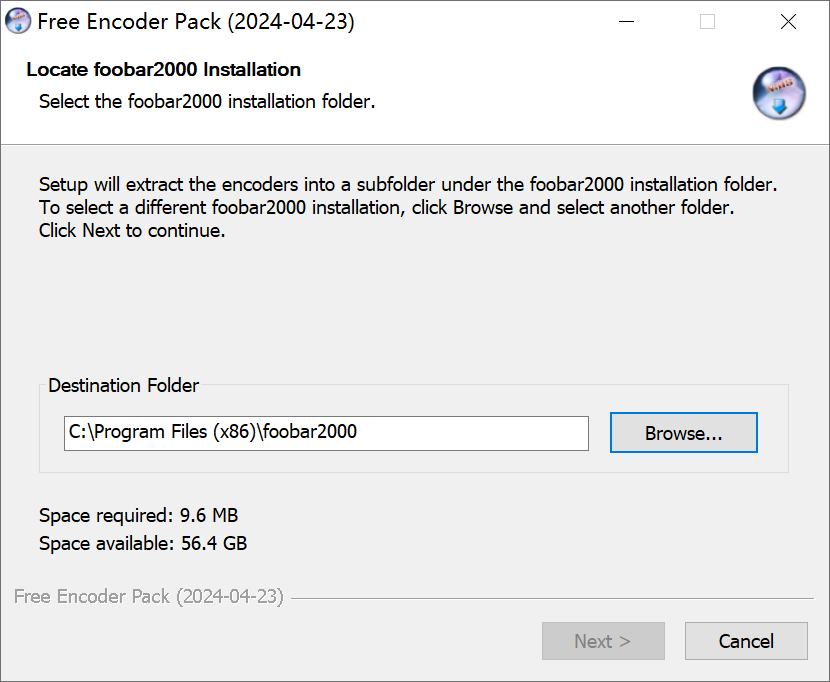The height and width of the screenshot is (682, 830).
Task: Click the installer icon in the title bar
Action: 19,22
